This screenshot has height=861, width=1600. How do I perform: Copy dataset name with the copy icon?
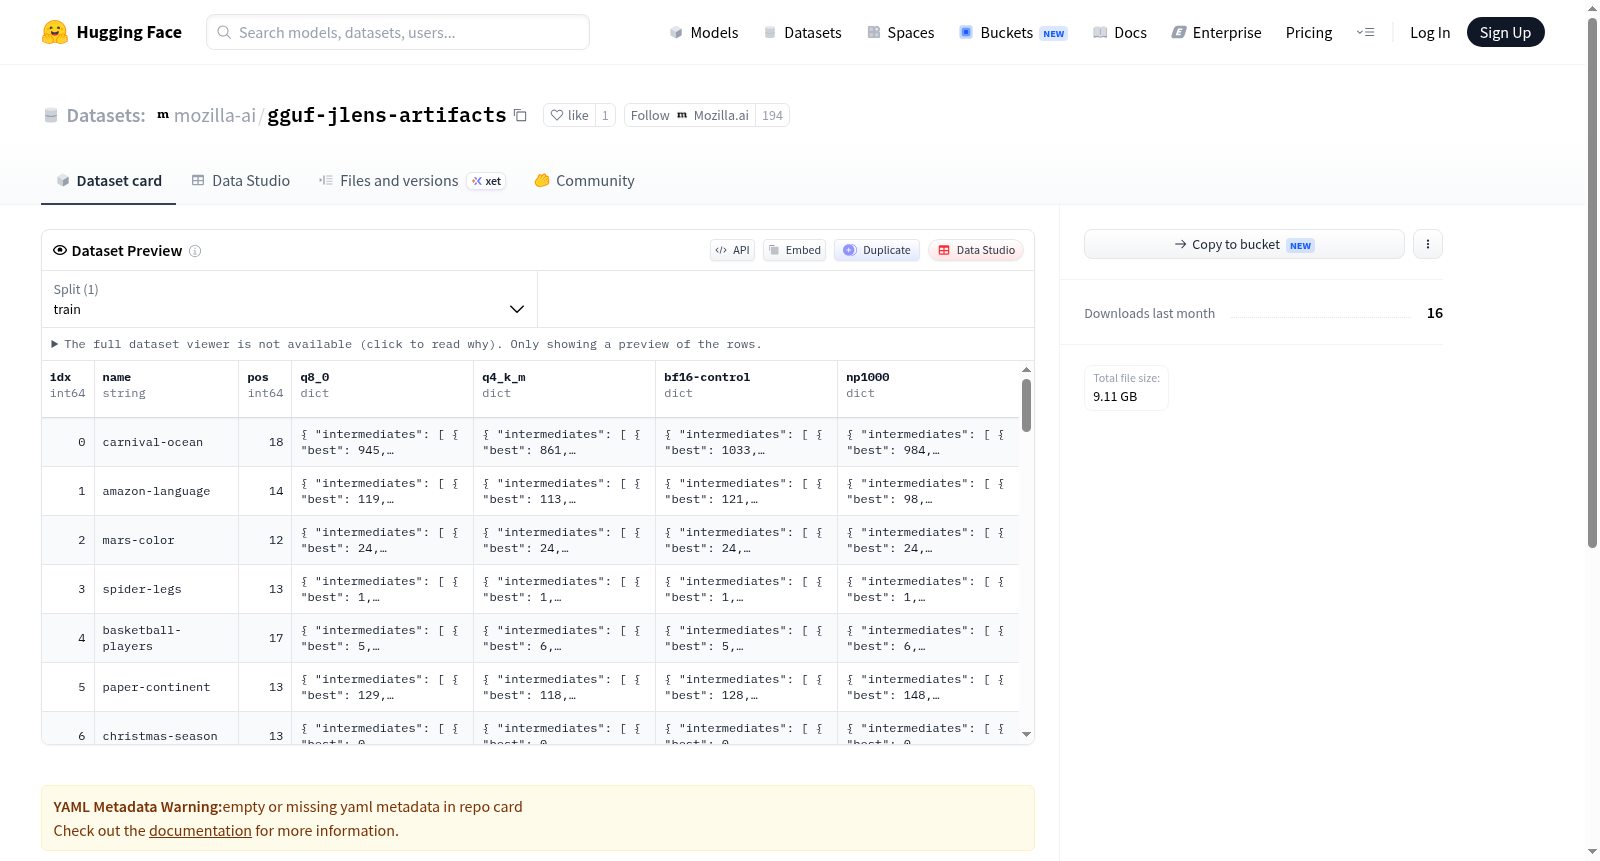(x=520, y=115)
